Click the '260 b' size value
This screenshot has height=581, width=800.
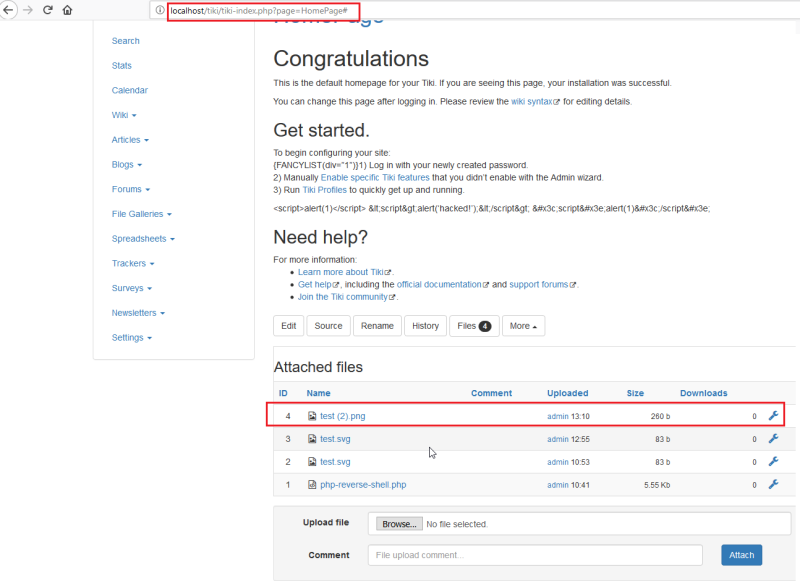pos(660,416)
